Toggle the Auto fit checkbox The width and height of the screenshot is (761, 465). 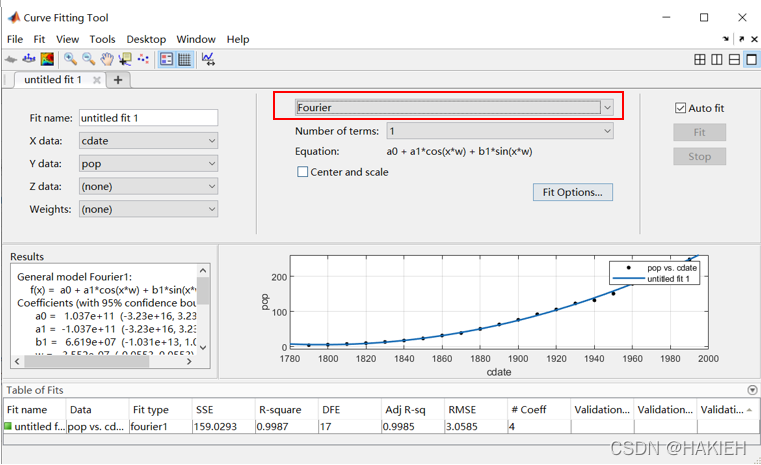680,108
